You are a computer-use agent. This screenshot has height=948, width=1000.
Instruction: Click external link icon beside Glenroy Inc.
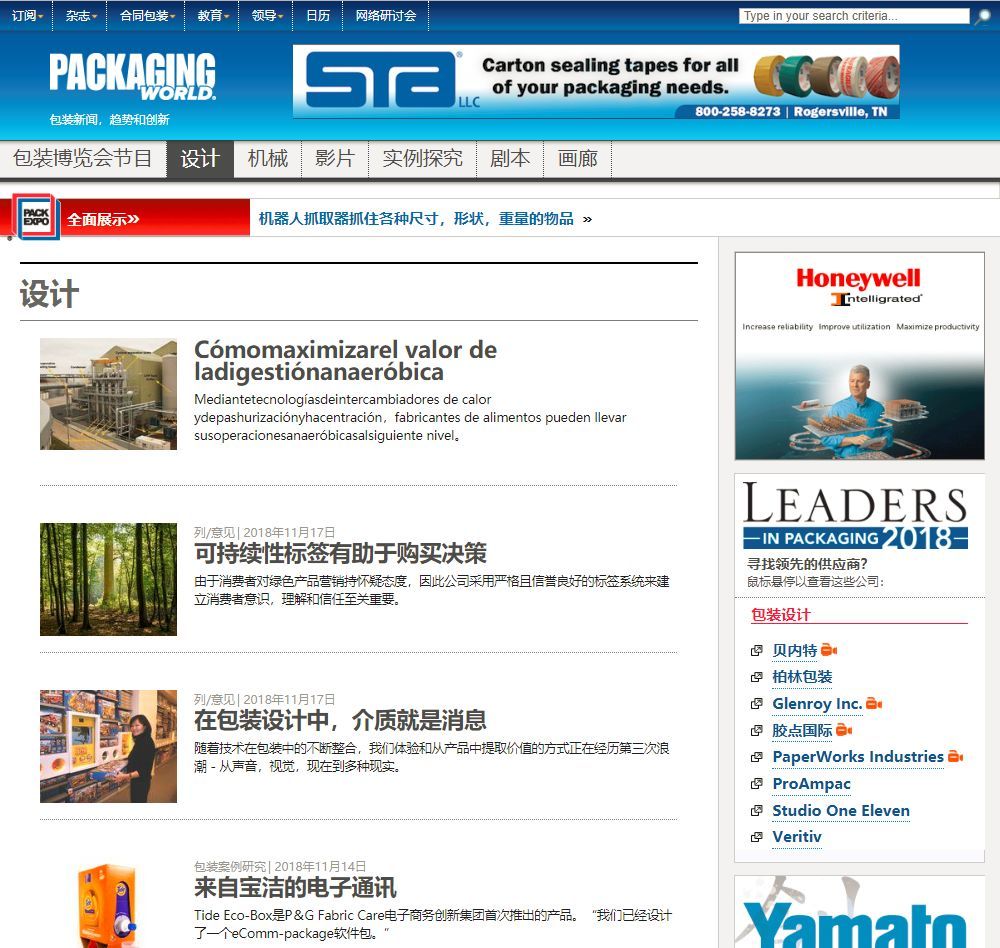[x=756, y=704]
